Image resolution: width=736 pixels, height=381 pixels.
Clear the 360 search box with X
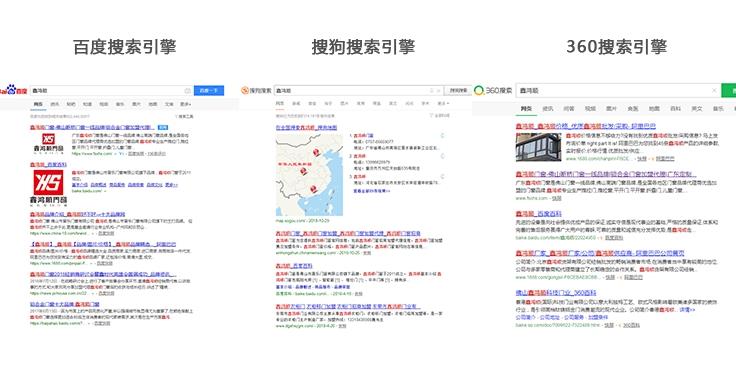click(x=714, y=90)
